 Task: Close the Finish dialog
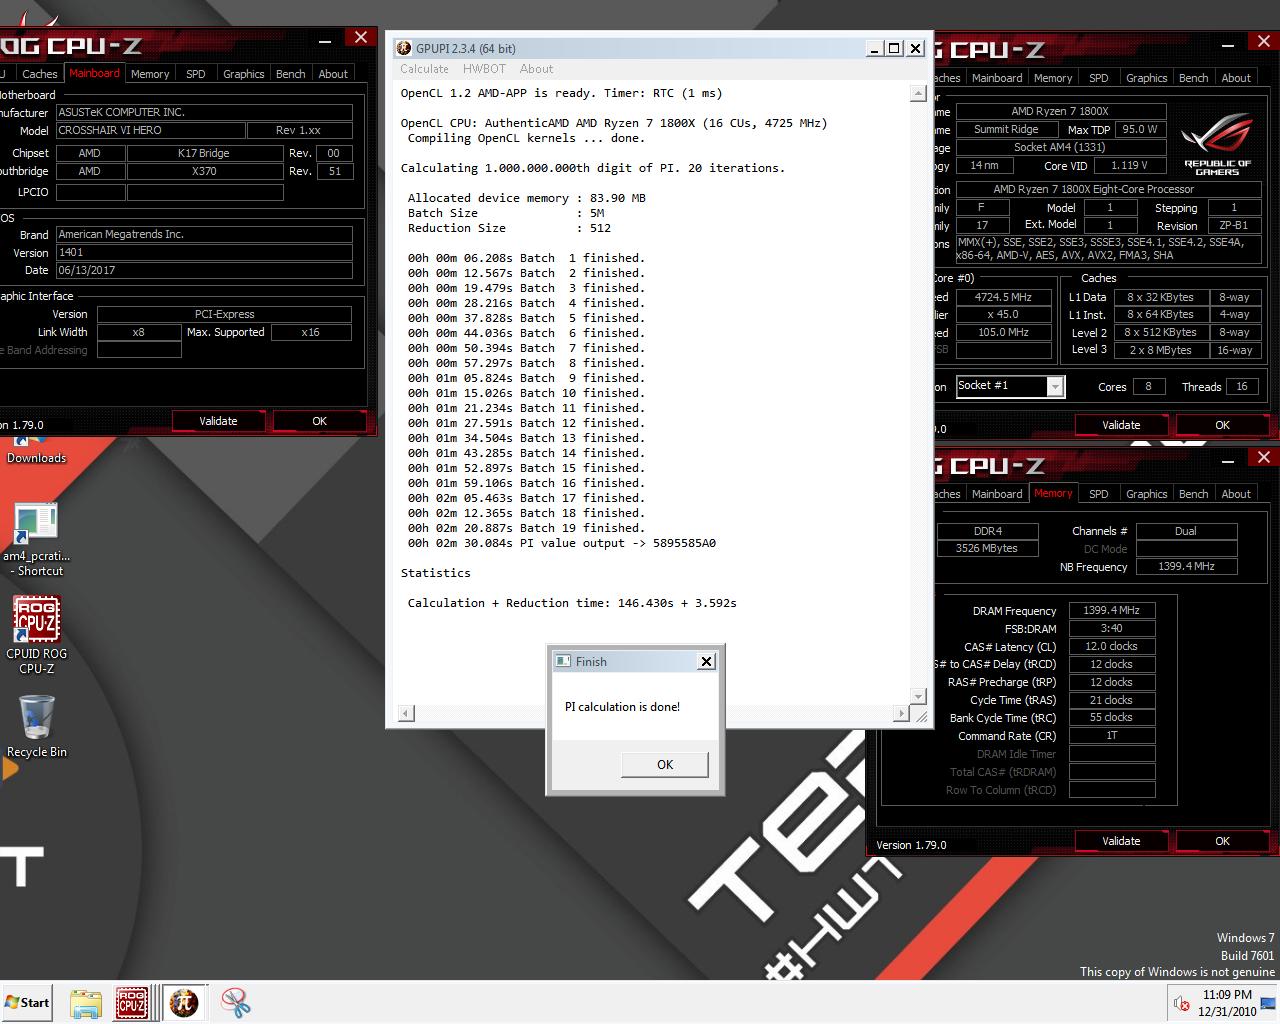tap(706, 661)
